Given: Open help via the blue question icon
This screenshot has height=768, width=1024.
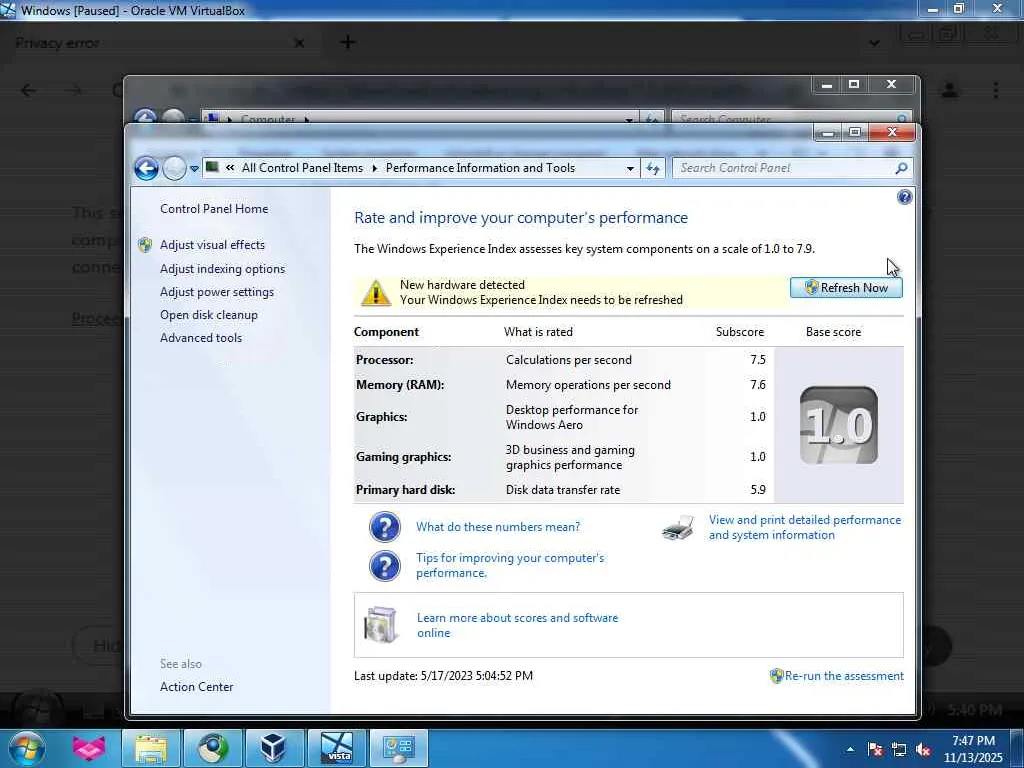Looking at the screenshot, I should [x=904, y=197].
